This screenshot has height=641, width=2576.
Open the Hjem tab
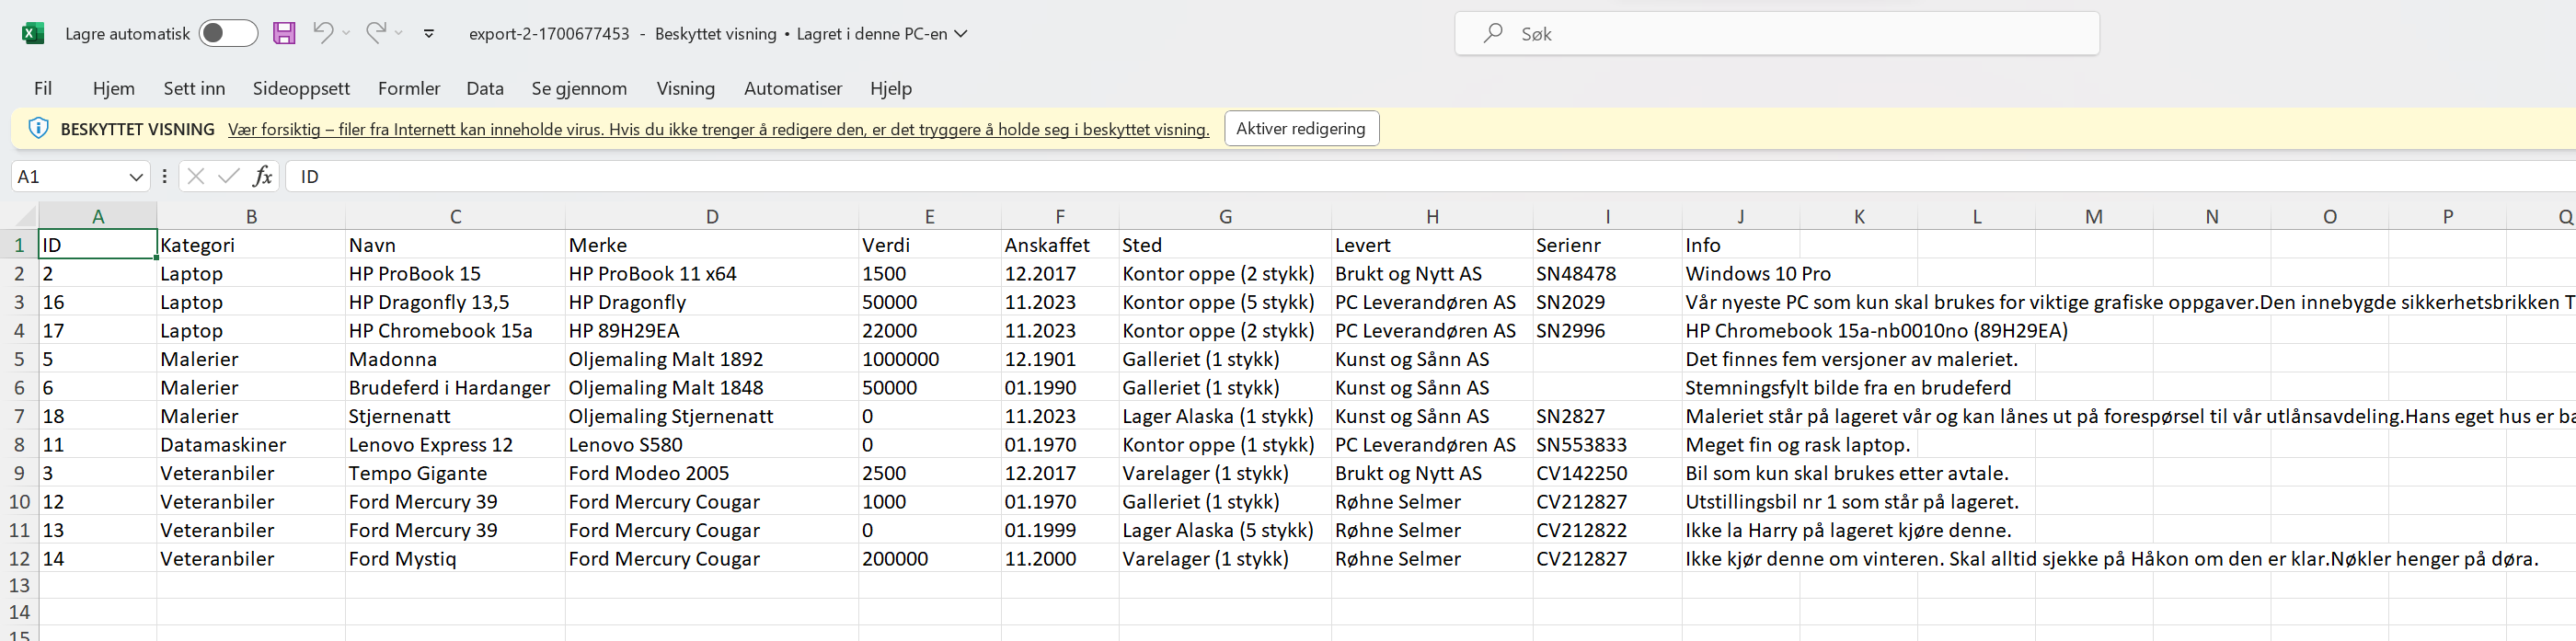point(113,88)
